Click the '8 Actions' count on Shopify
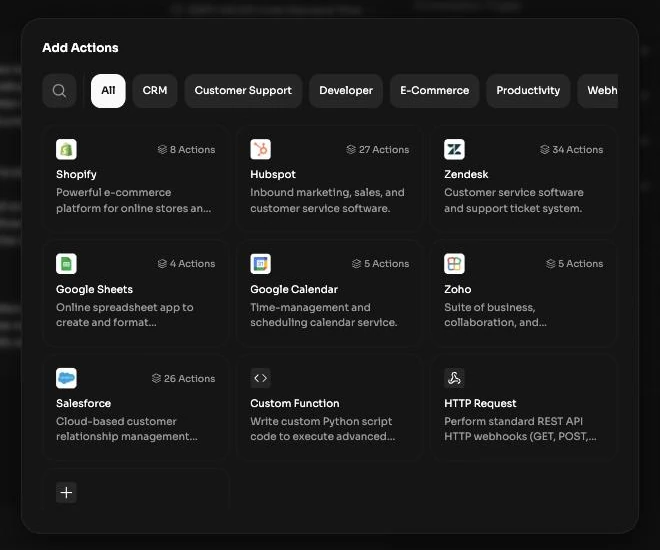Screen dimensions: 660x550 click(192, 149)
